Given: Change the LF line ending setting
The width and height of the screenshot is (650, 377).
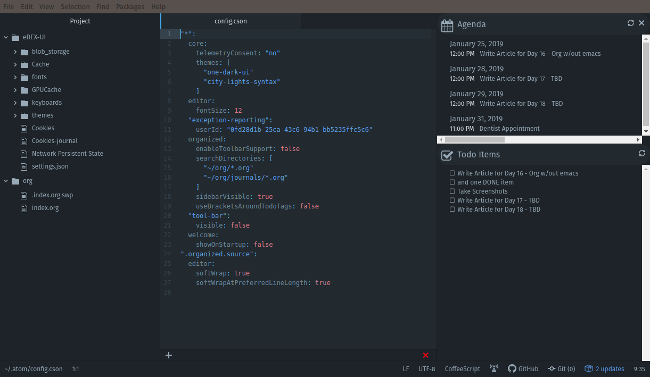Looking at the screenshot, I should pos(405,368).
